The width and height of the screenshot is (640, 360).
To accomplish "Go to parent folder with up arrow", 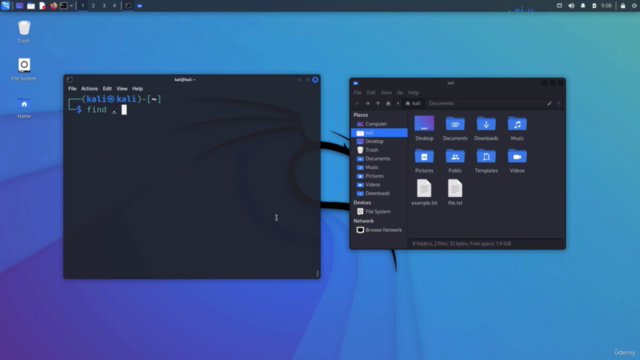I will (378, 104).
